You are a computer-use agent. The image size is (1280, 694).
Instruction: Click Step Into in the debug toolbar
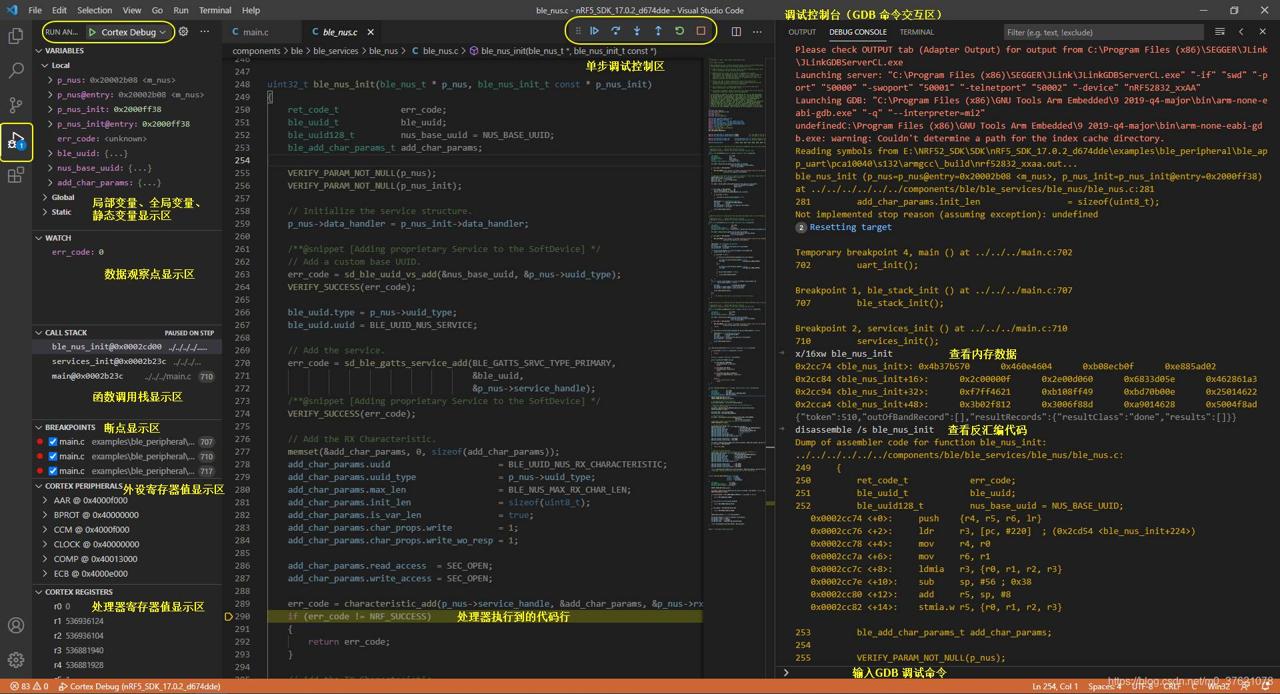[637, 31]
